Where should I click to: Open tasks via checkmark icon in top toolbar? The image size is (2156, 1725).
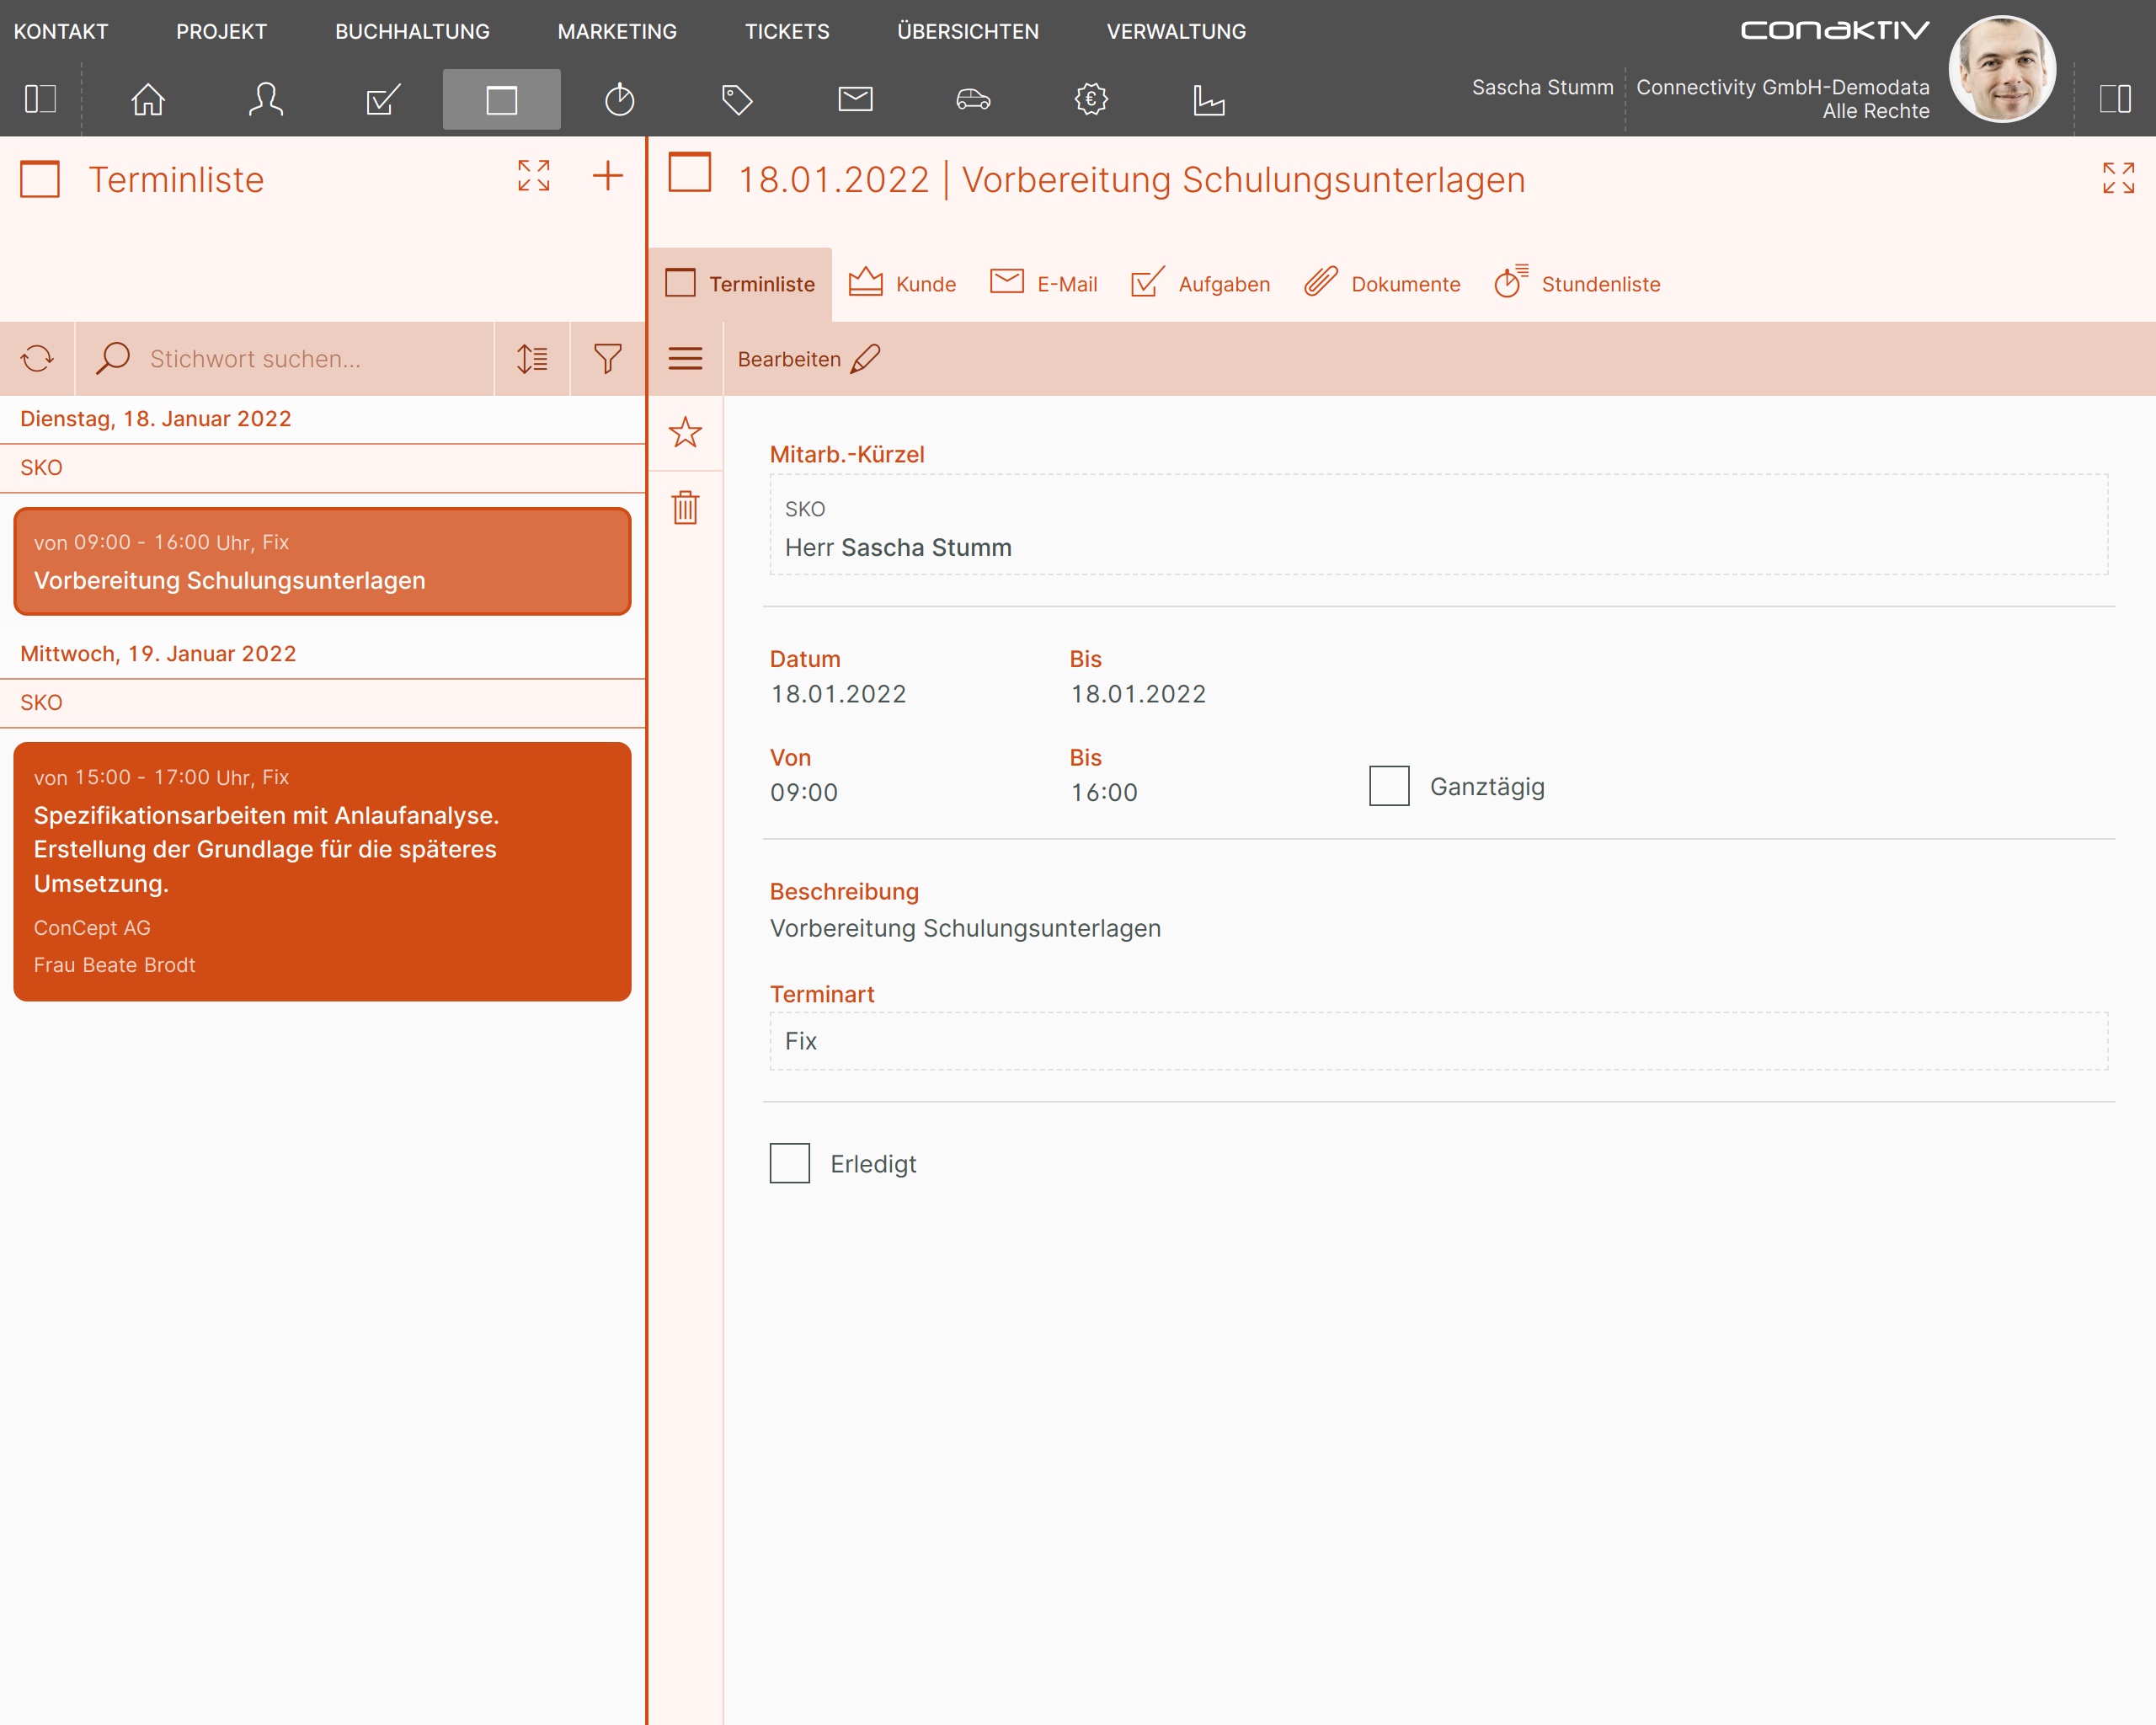point(384,99)
